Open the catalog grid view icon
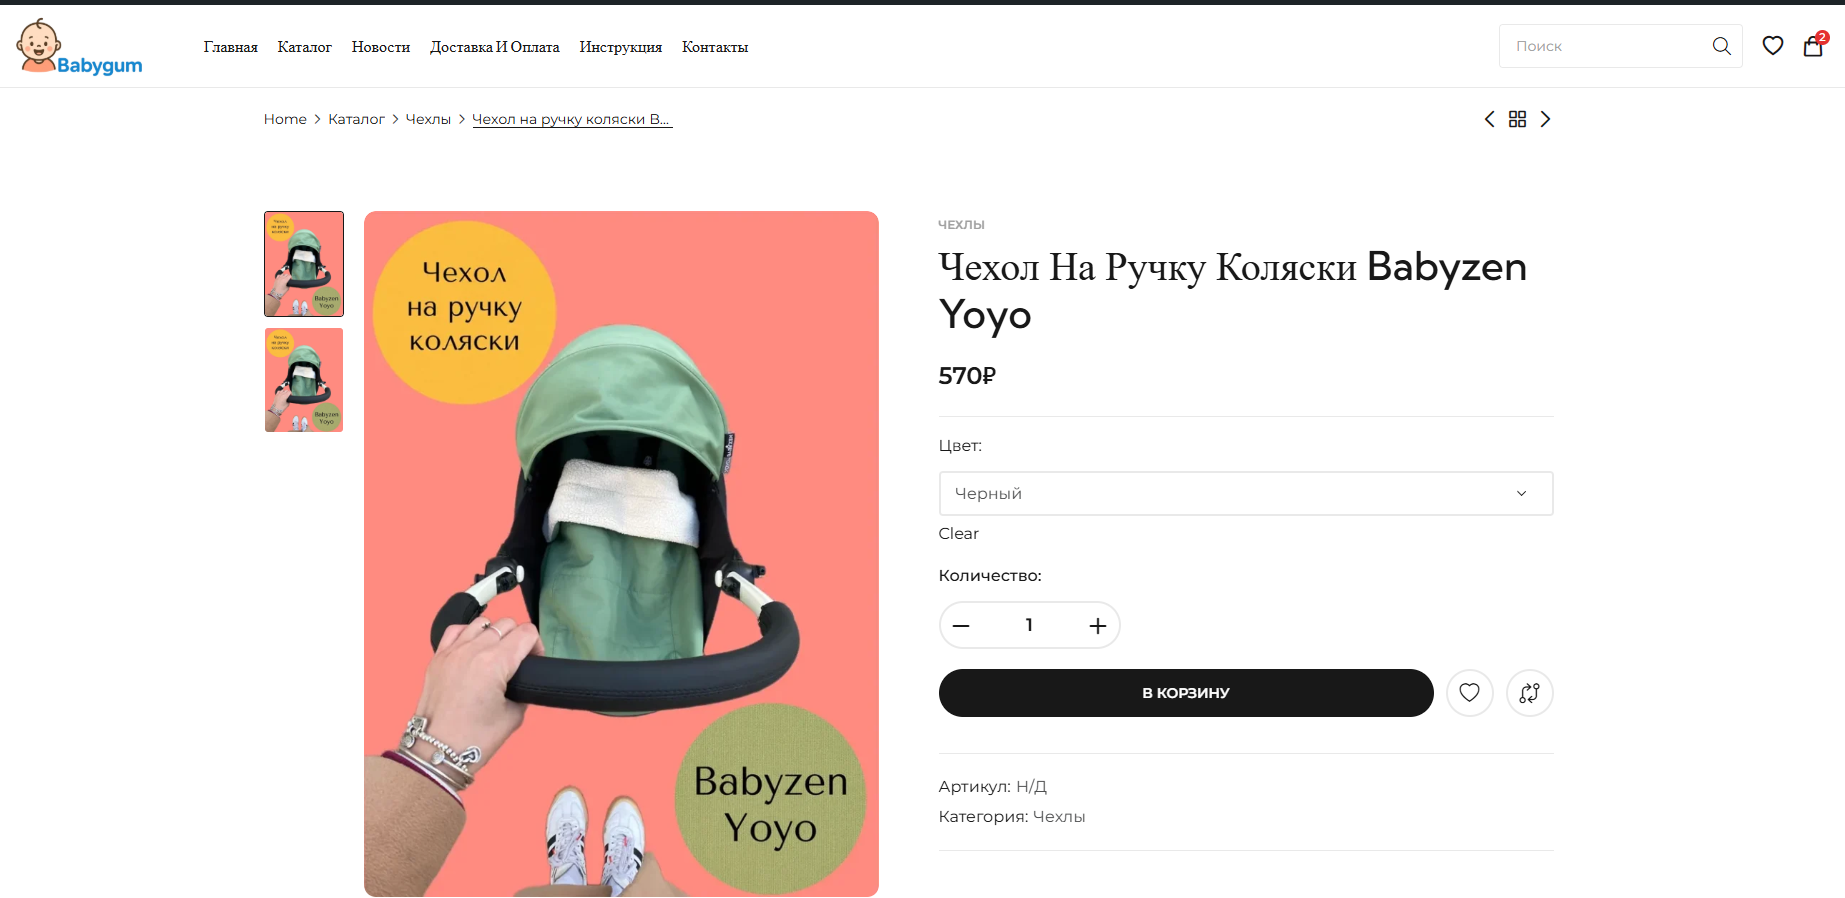Image resolution: width=1845 pixels, height=898 pixels. click(1517, 119)
